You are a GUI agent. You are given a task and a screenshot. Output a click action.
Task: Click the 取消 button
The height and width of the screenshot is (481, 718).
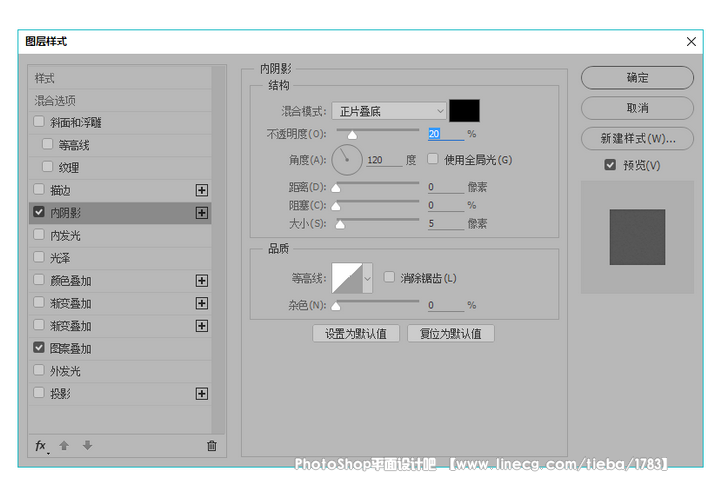[637, 108]
